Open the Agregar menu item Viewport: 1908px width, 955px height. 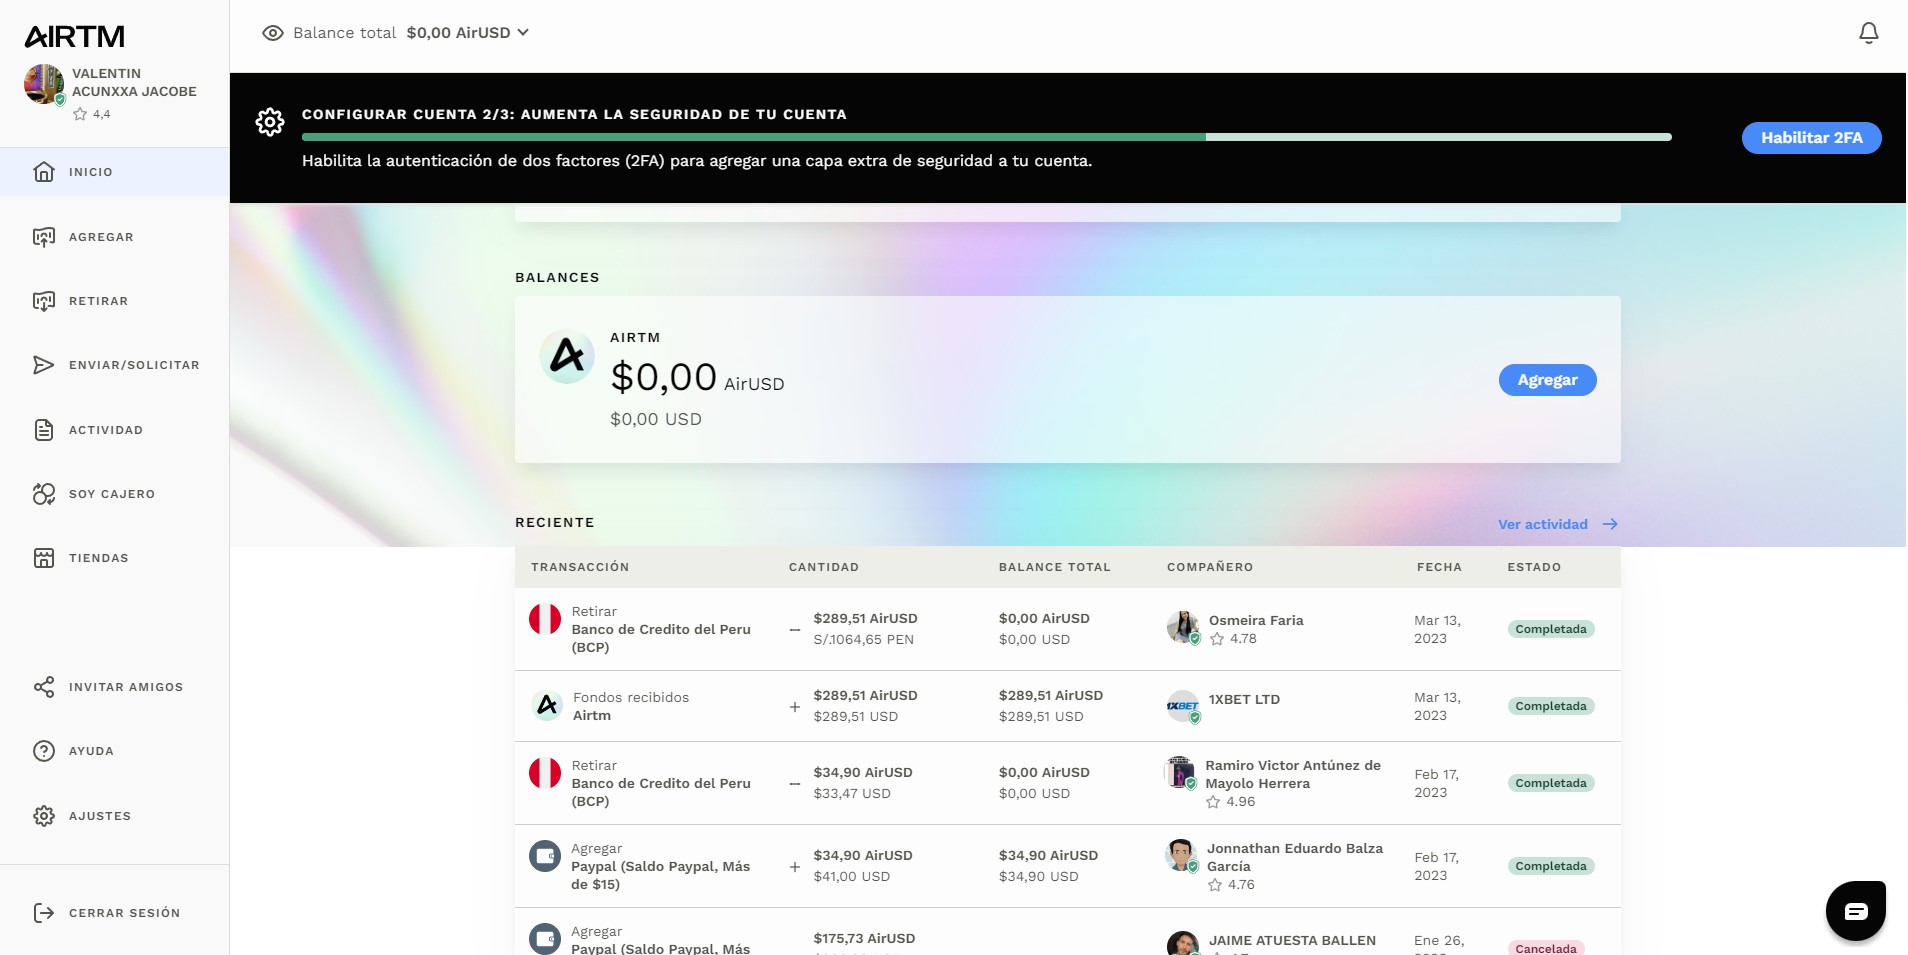100,237
